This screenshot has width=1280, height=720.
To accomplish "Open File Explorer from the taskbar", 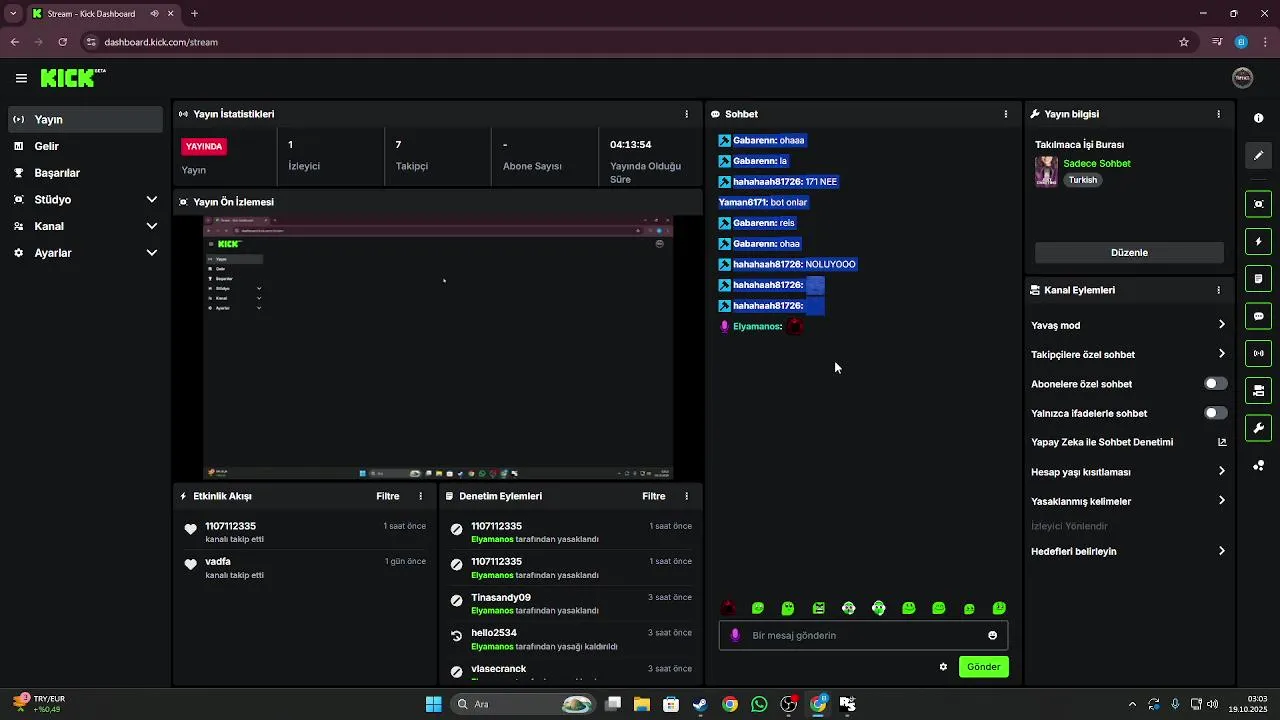I will coord(641,704).
